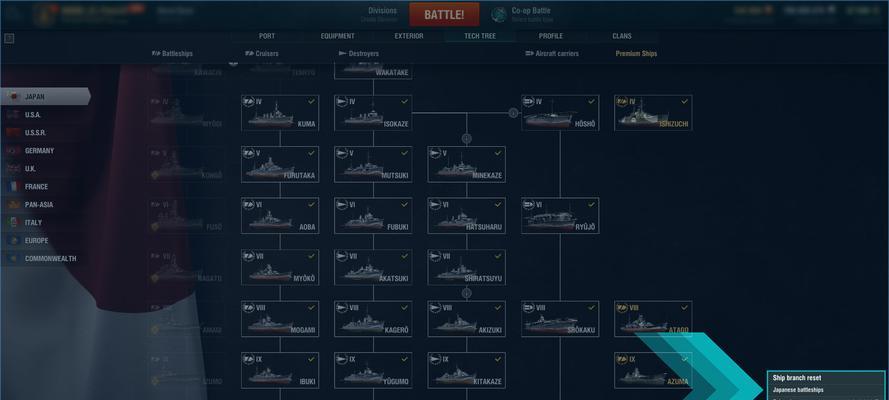This screenshot has width=889, height=400.
Task: Switch to the EQUIPMENT tab
Action: coord(337,36)
